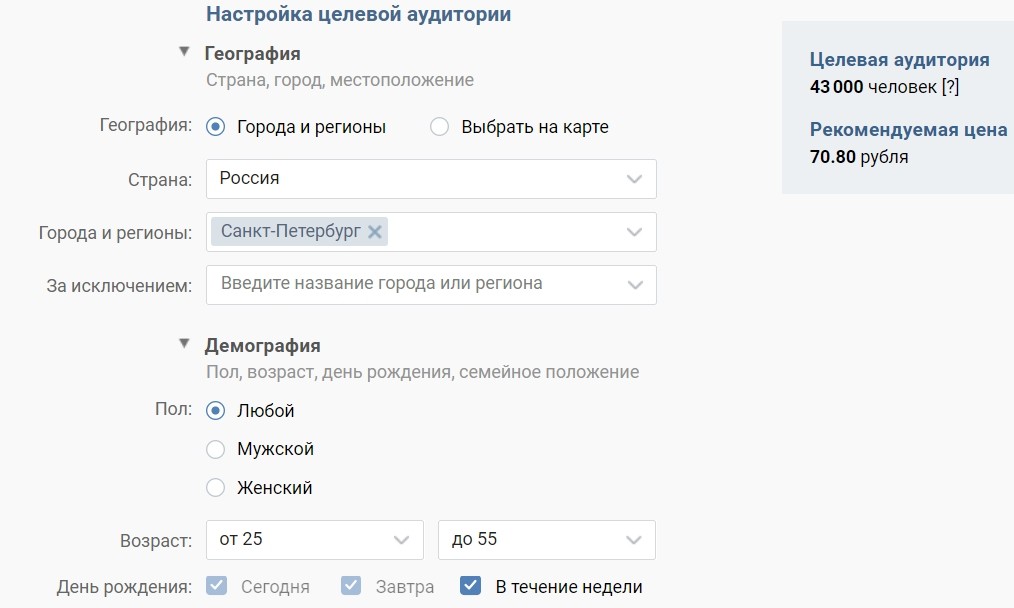Screen dimensions: 1014x608
Task: Open the maximum age до 55 dropdown
Action: [x=546, y=539]
